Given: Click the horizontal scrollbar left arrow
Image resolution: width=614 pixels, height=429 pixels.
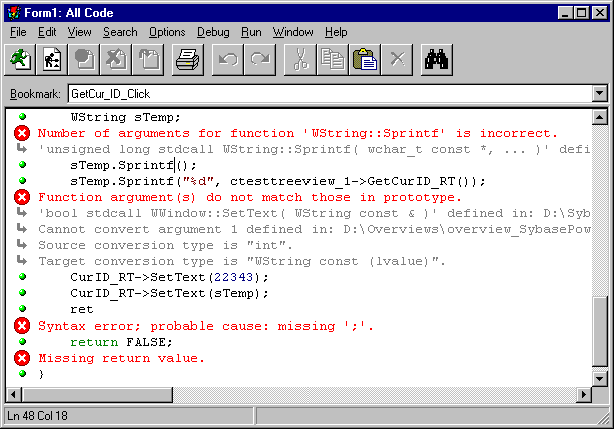Looking at the screenshot, I should (x=14, y=394).
